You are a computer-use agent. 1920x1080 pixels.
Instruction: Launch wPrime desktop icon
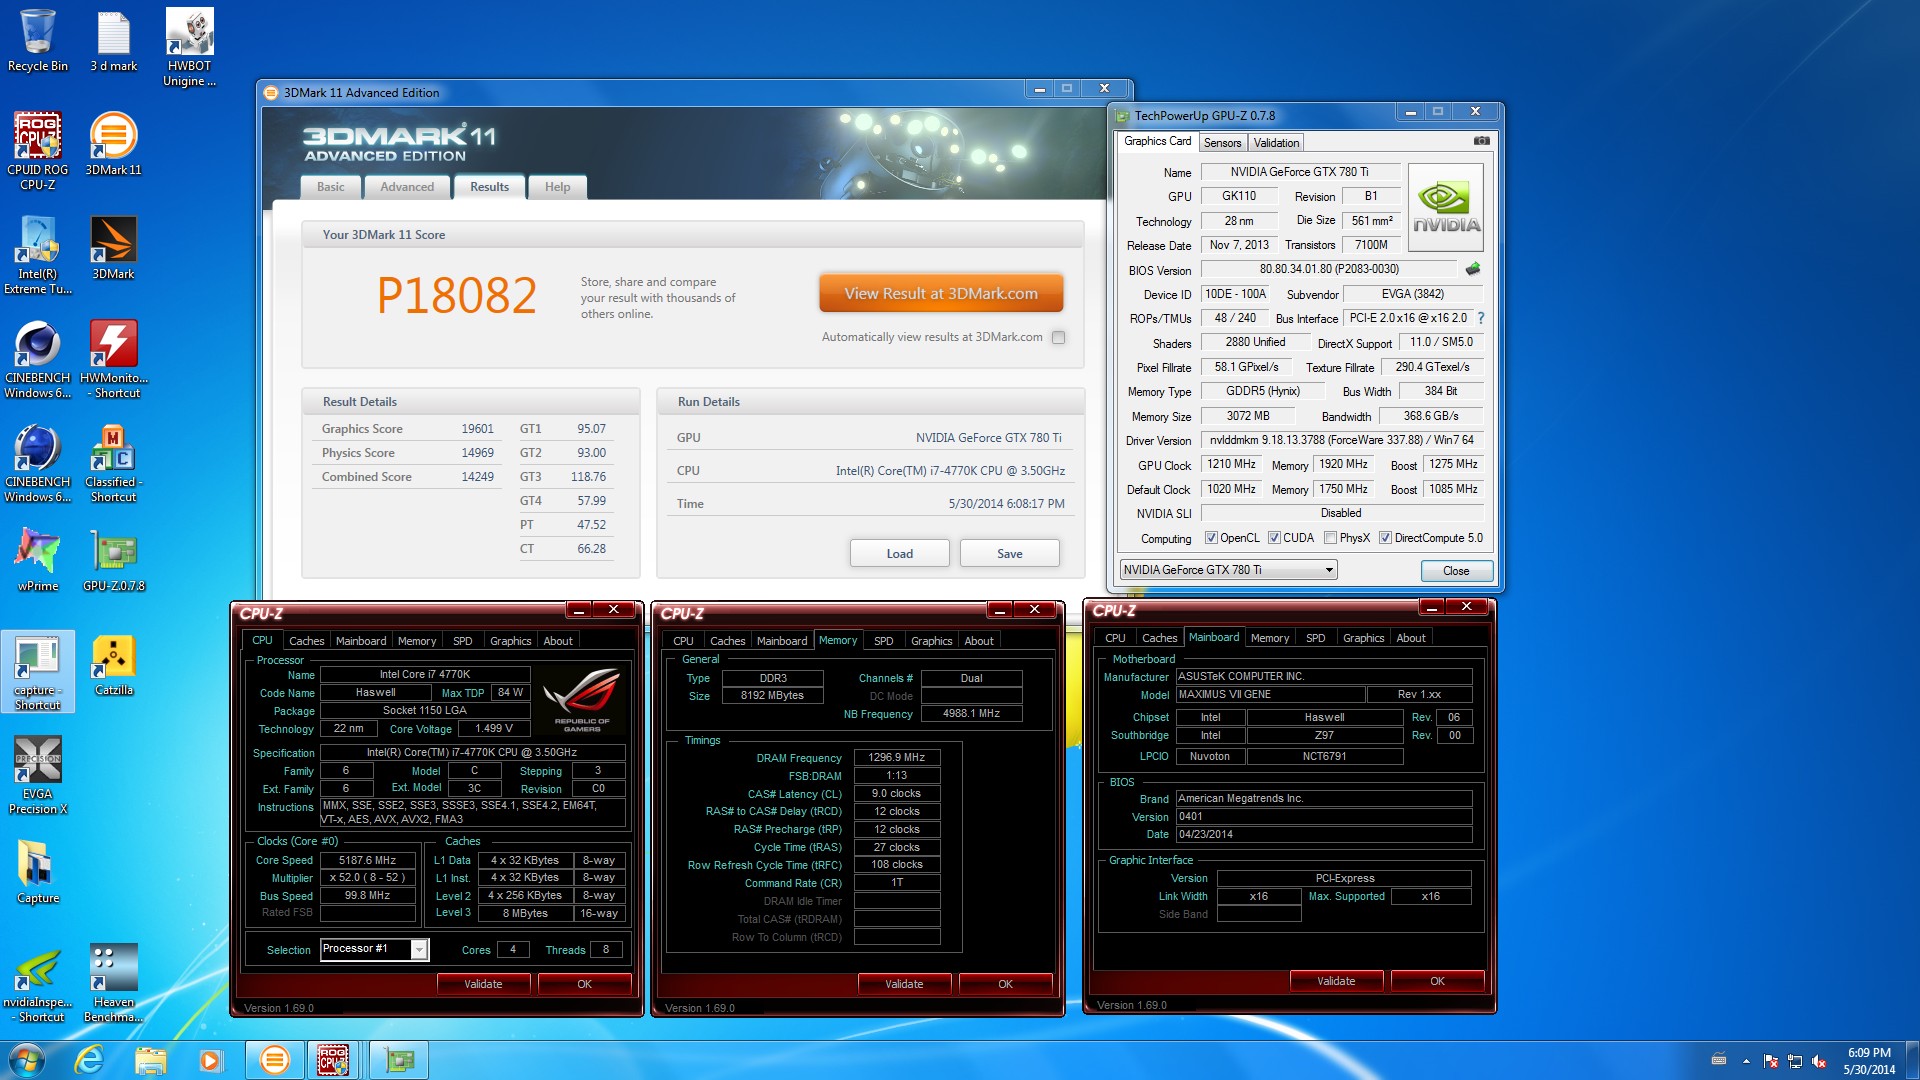point(38,560)
